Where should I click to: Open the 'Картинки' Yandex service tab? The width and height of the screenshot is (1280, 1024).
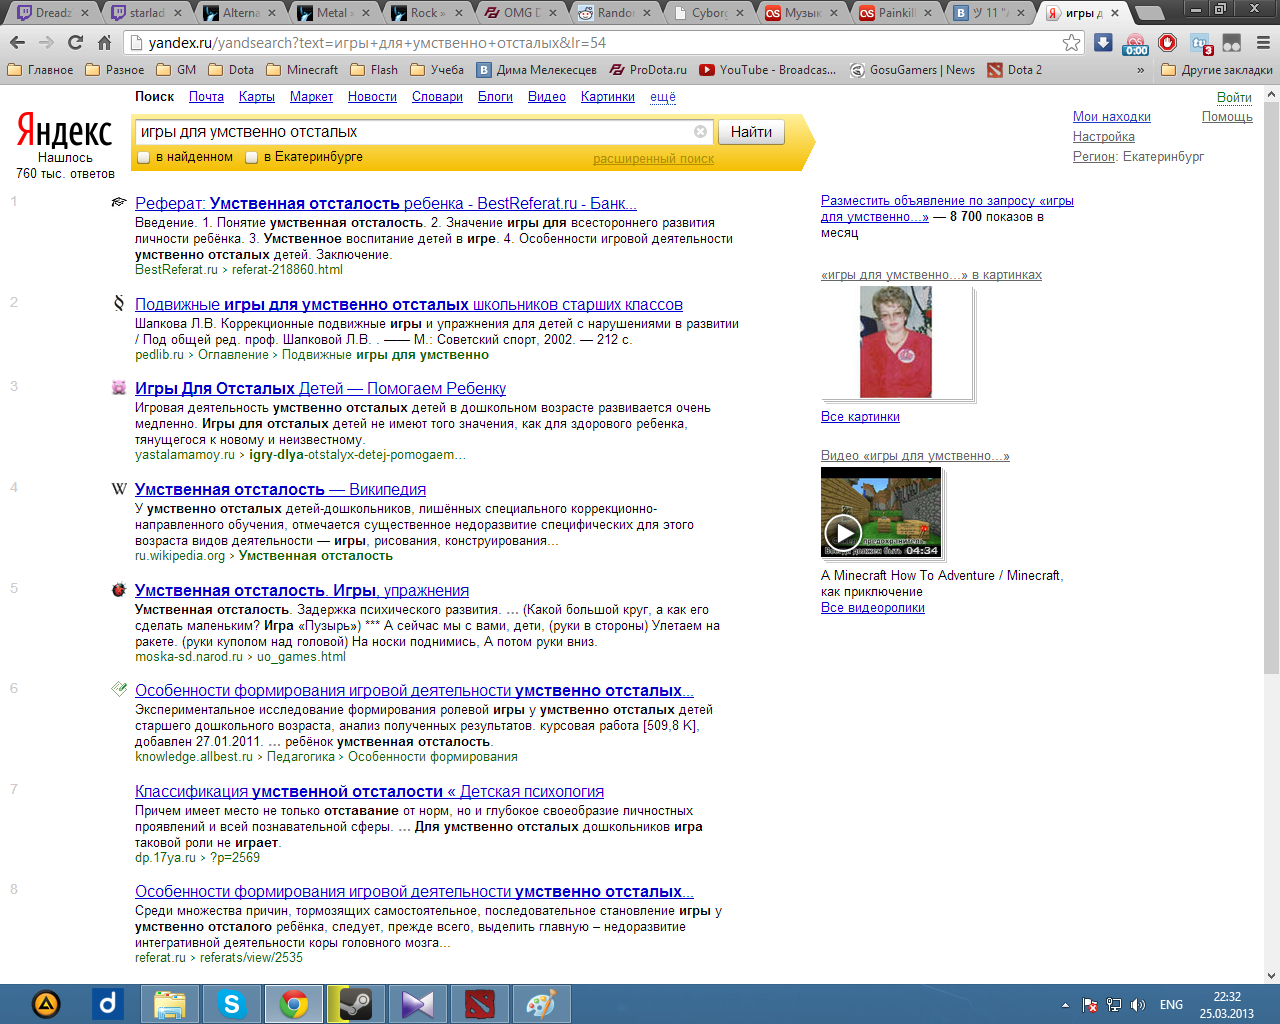(x=608, y=96)
